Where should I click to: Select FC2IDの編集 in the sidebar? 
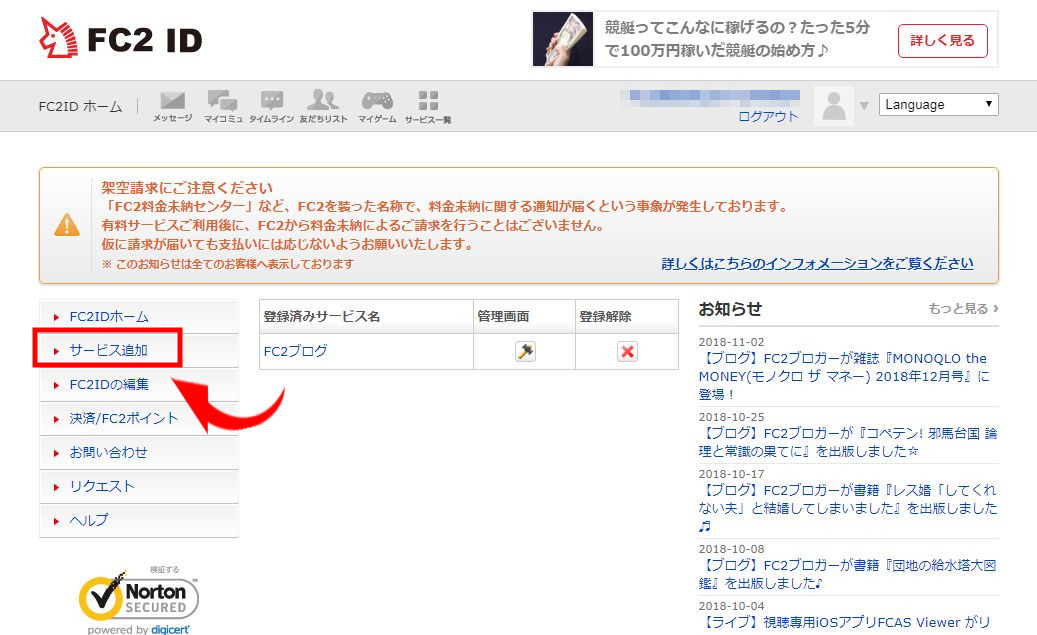[139, 384]
